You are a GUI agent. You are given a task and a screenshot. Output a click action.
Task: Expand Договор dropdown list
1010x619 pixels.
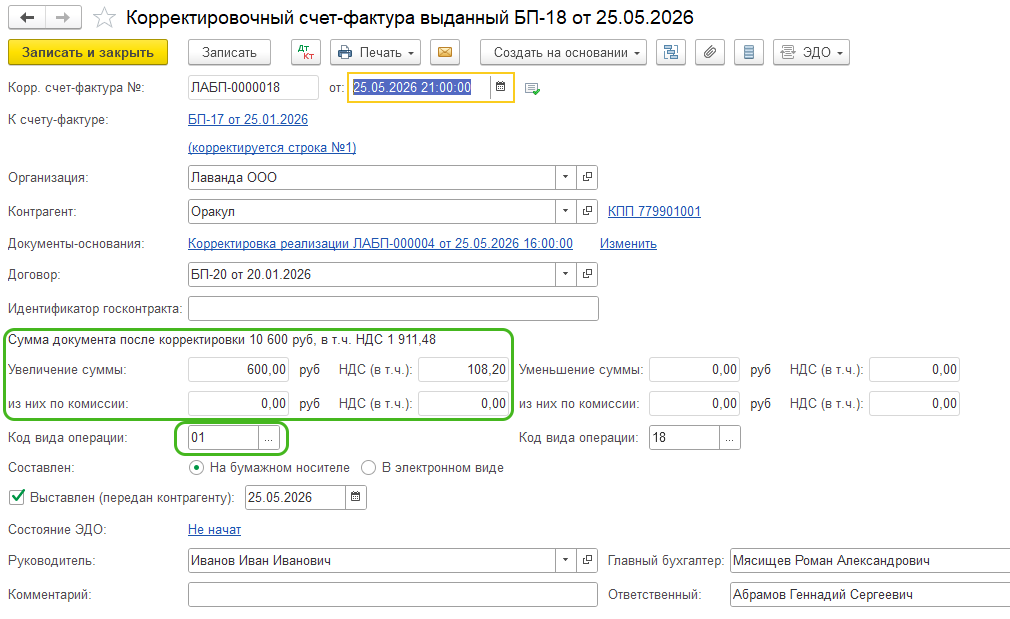[566, 274]
